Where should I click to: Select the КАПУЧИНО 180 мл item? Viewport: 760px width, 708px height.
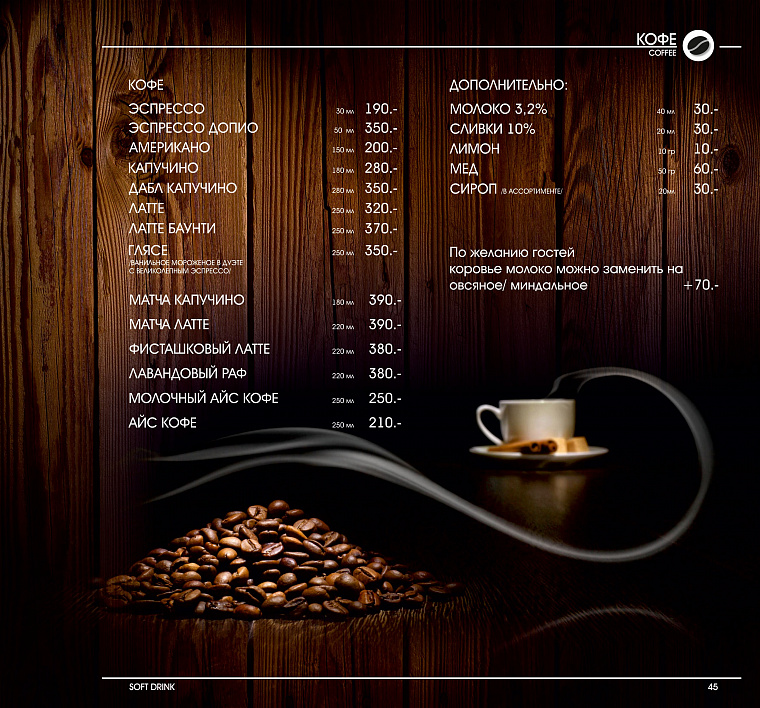tap(163, 168)
